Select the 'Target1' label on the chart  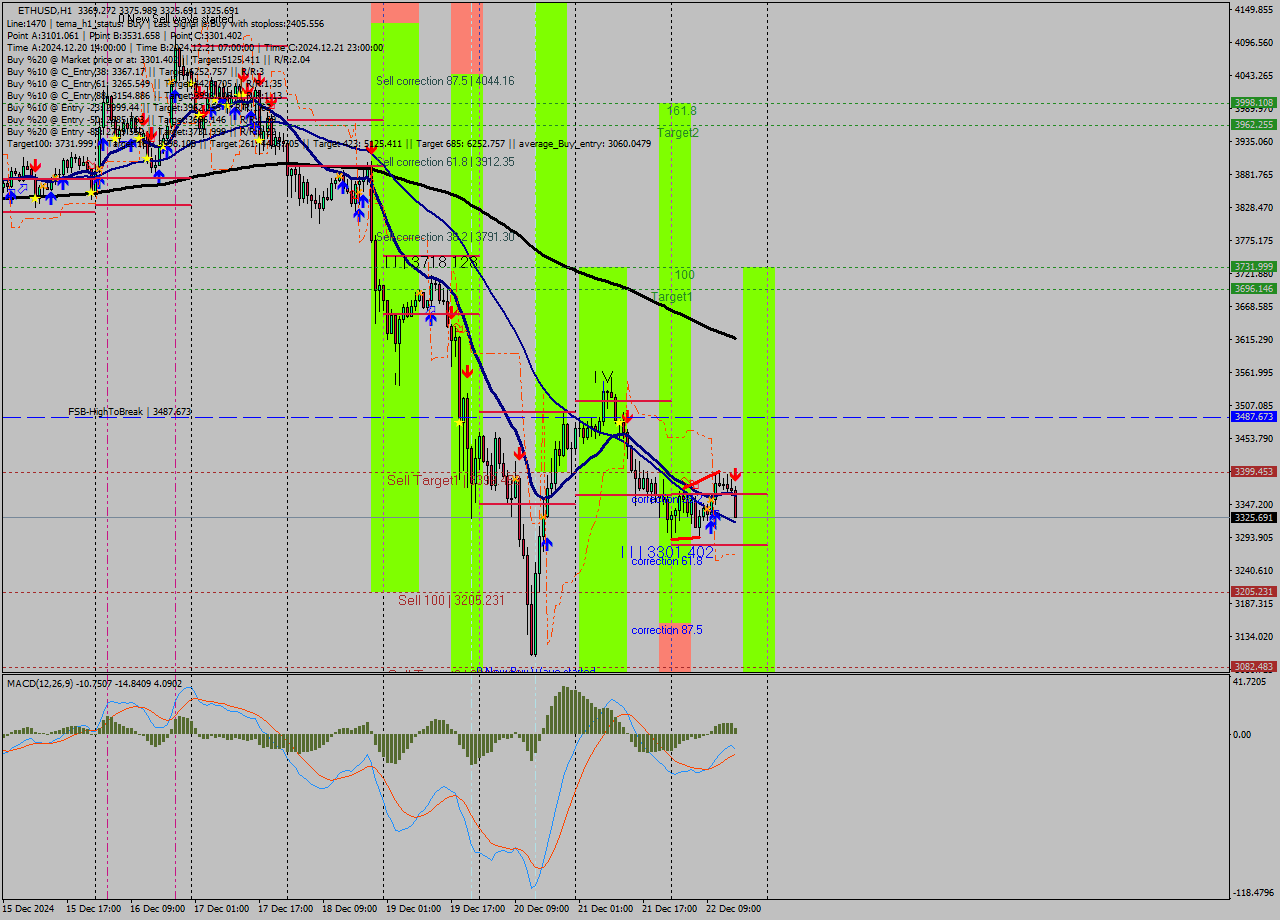[672, 297]
